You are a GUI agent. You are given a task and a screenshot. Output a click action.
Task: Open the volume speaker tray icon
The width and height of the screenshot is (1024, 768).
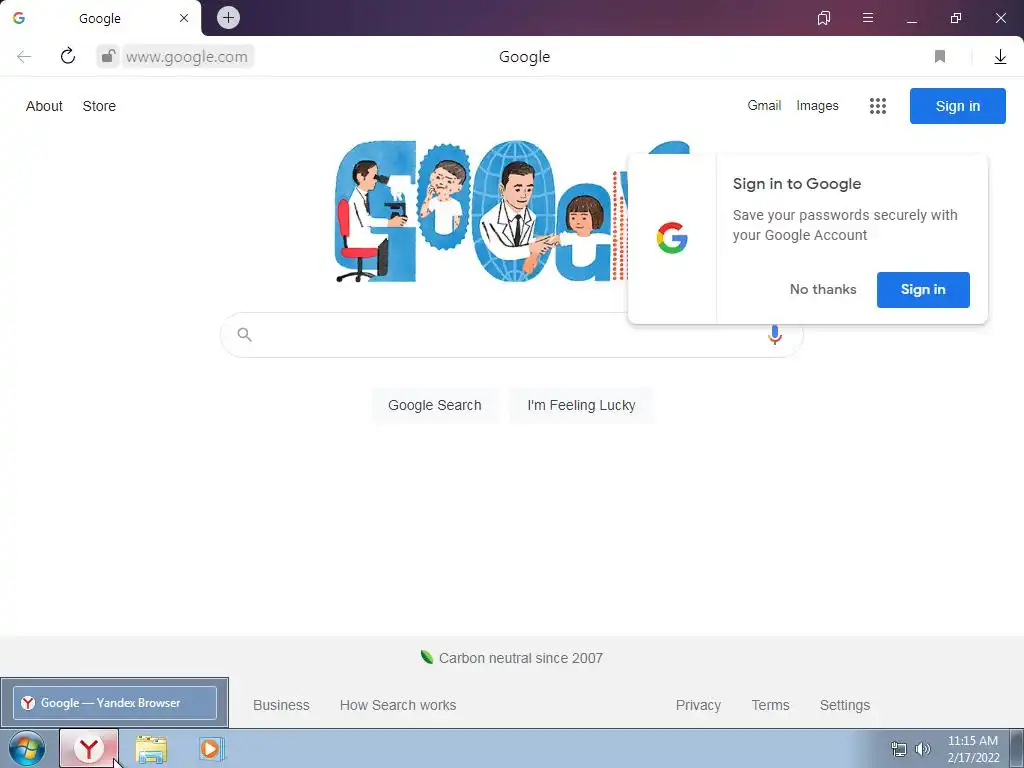point(922,749)
